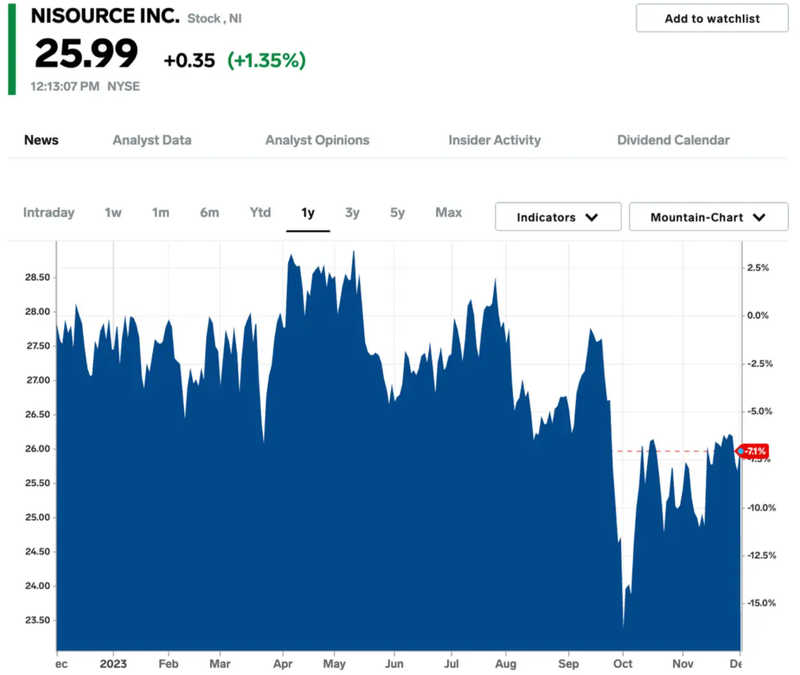Click the -10.0% right axis label
This screenshot has height=675, width=800.
tap(762, 507)
